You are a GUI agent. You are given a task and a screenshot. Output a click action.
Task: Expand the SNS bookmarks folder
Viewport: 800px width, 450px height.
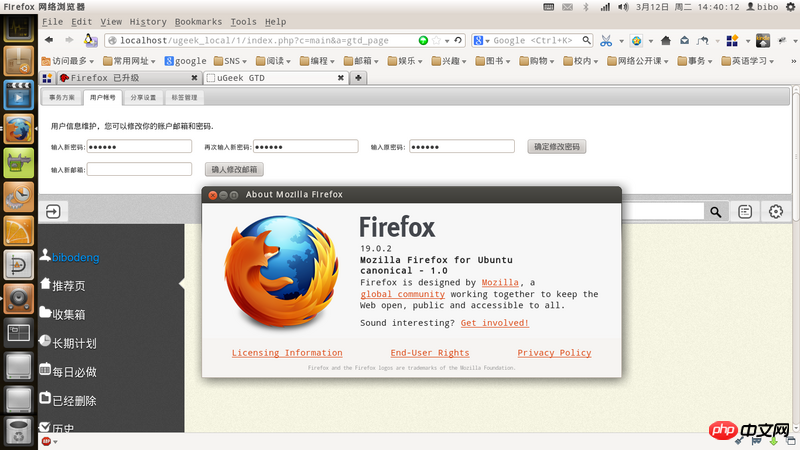[231, 61]
